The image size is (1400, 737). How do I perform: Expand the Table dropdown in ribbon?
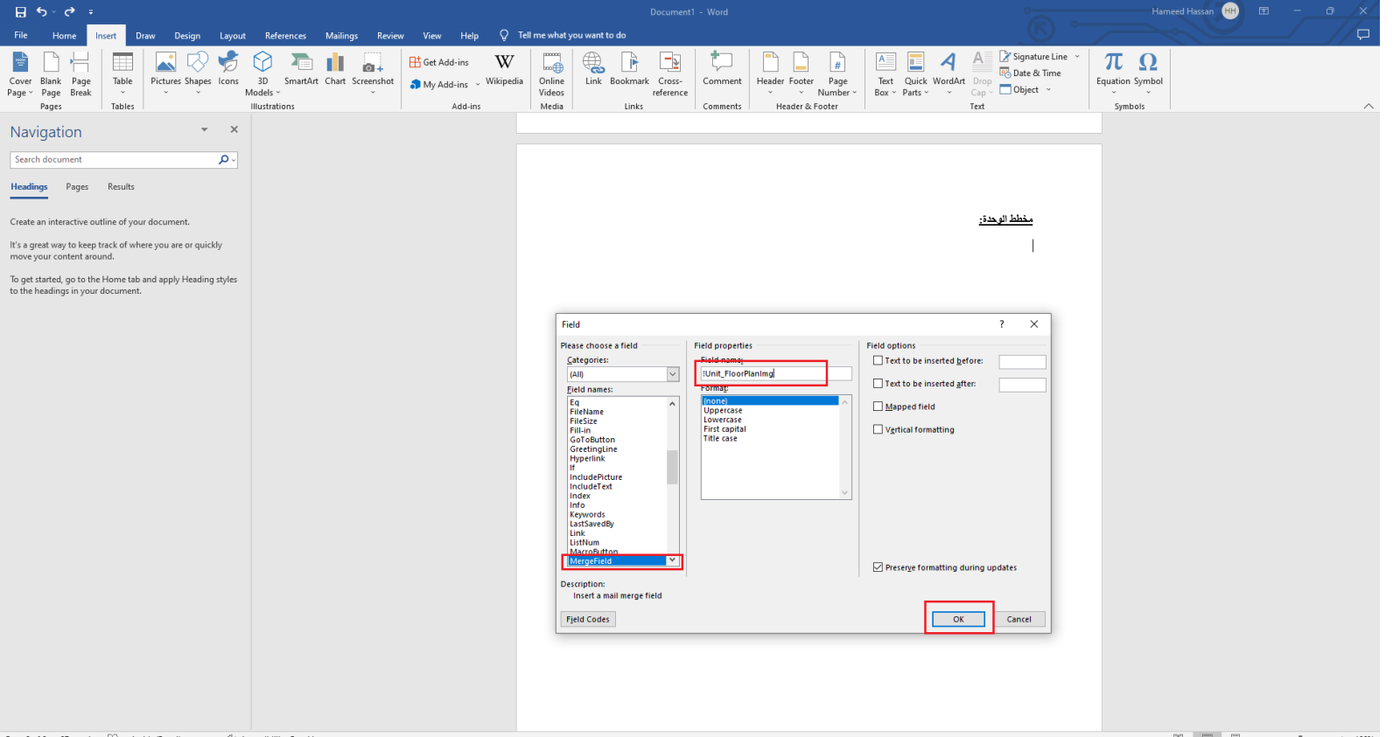pos(122,92)
